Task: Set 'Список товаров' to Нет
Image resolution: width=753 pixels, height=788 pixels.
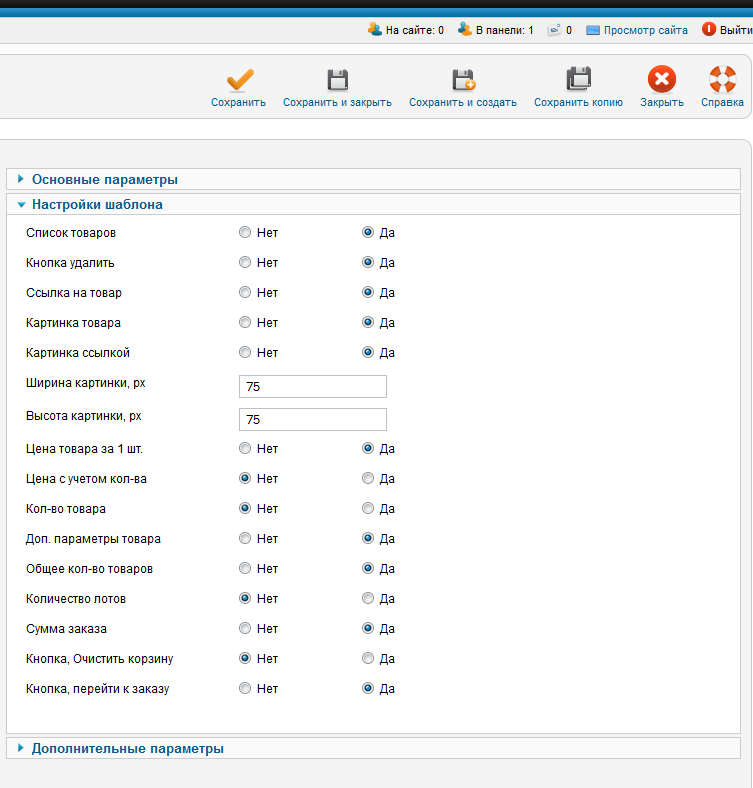Action: click(x=245, y=233)
